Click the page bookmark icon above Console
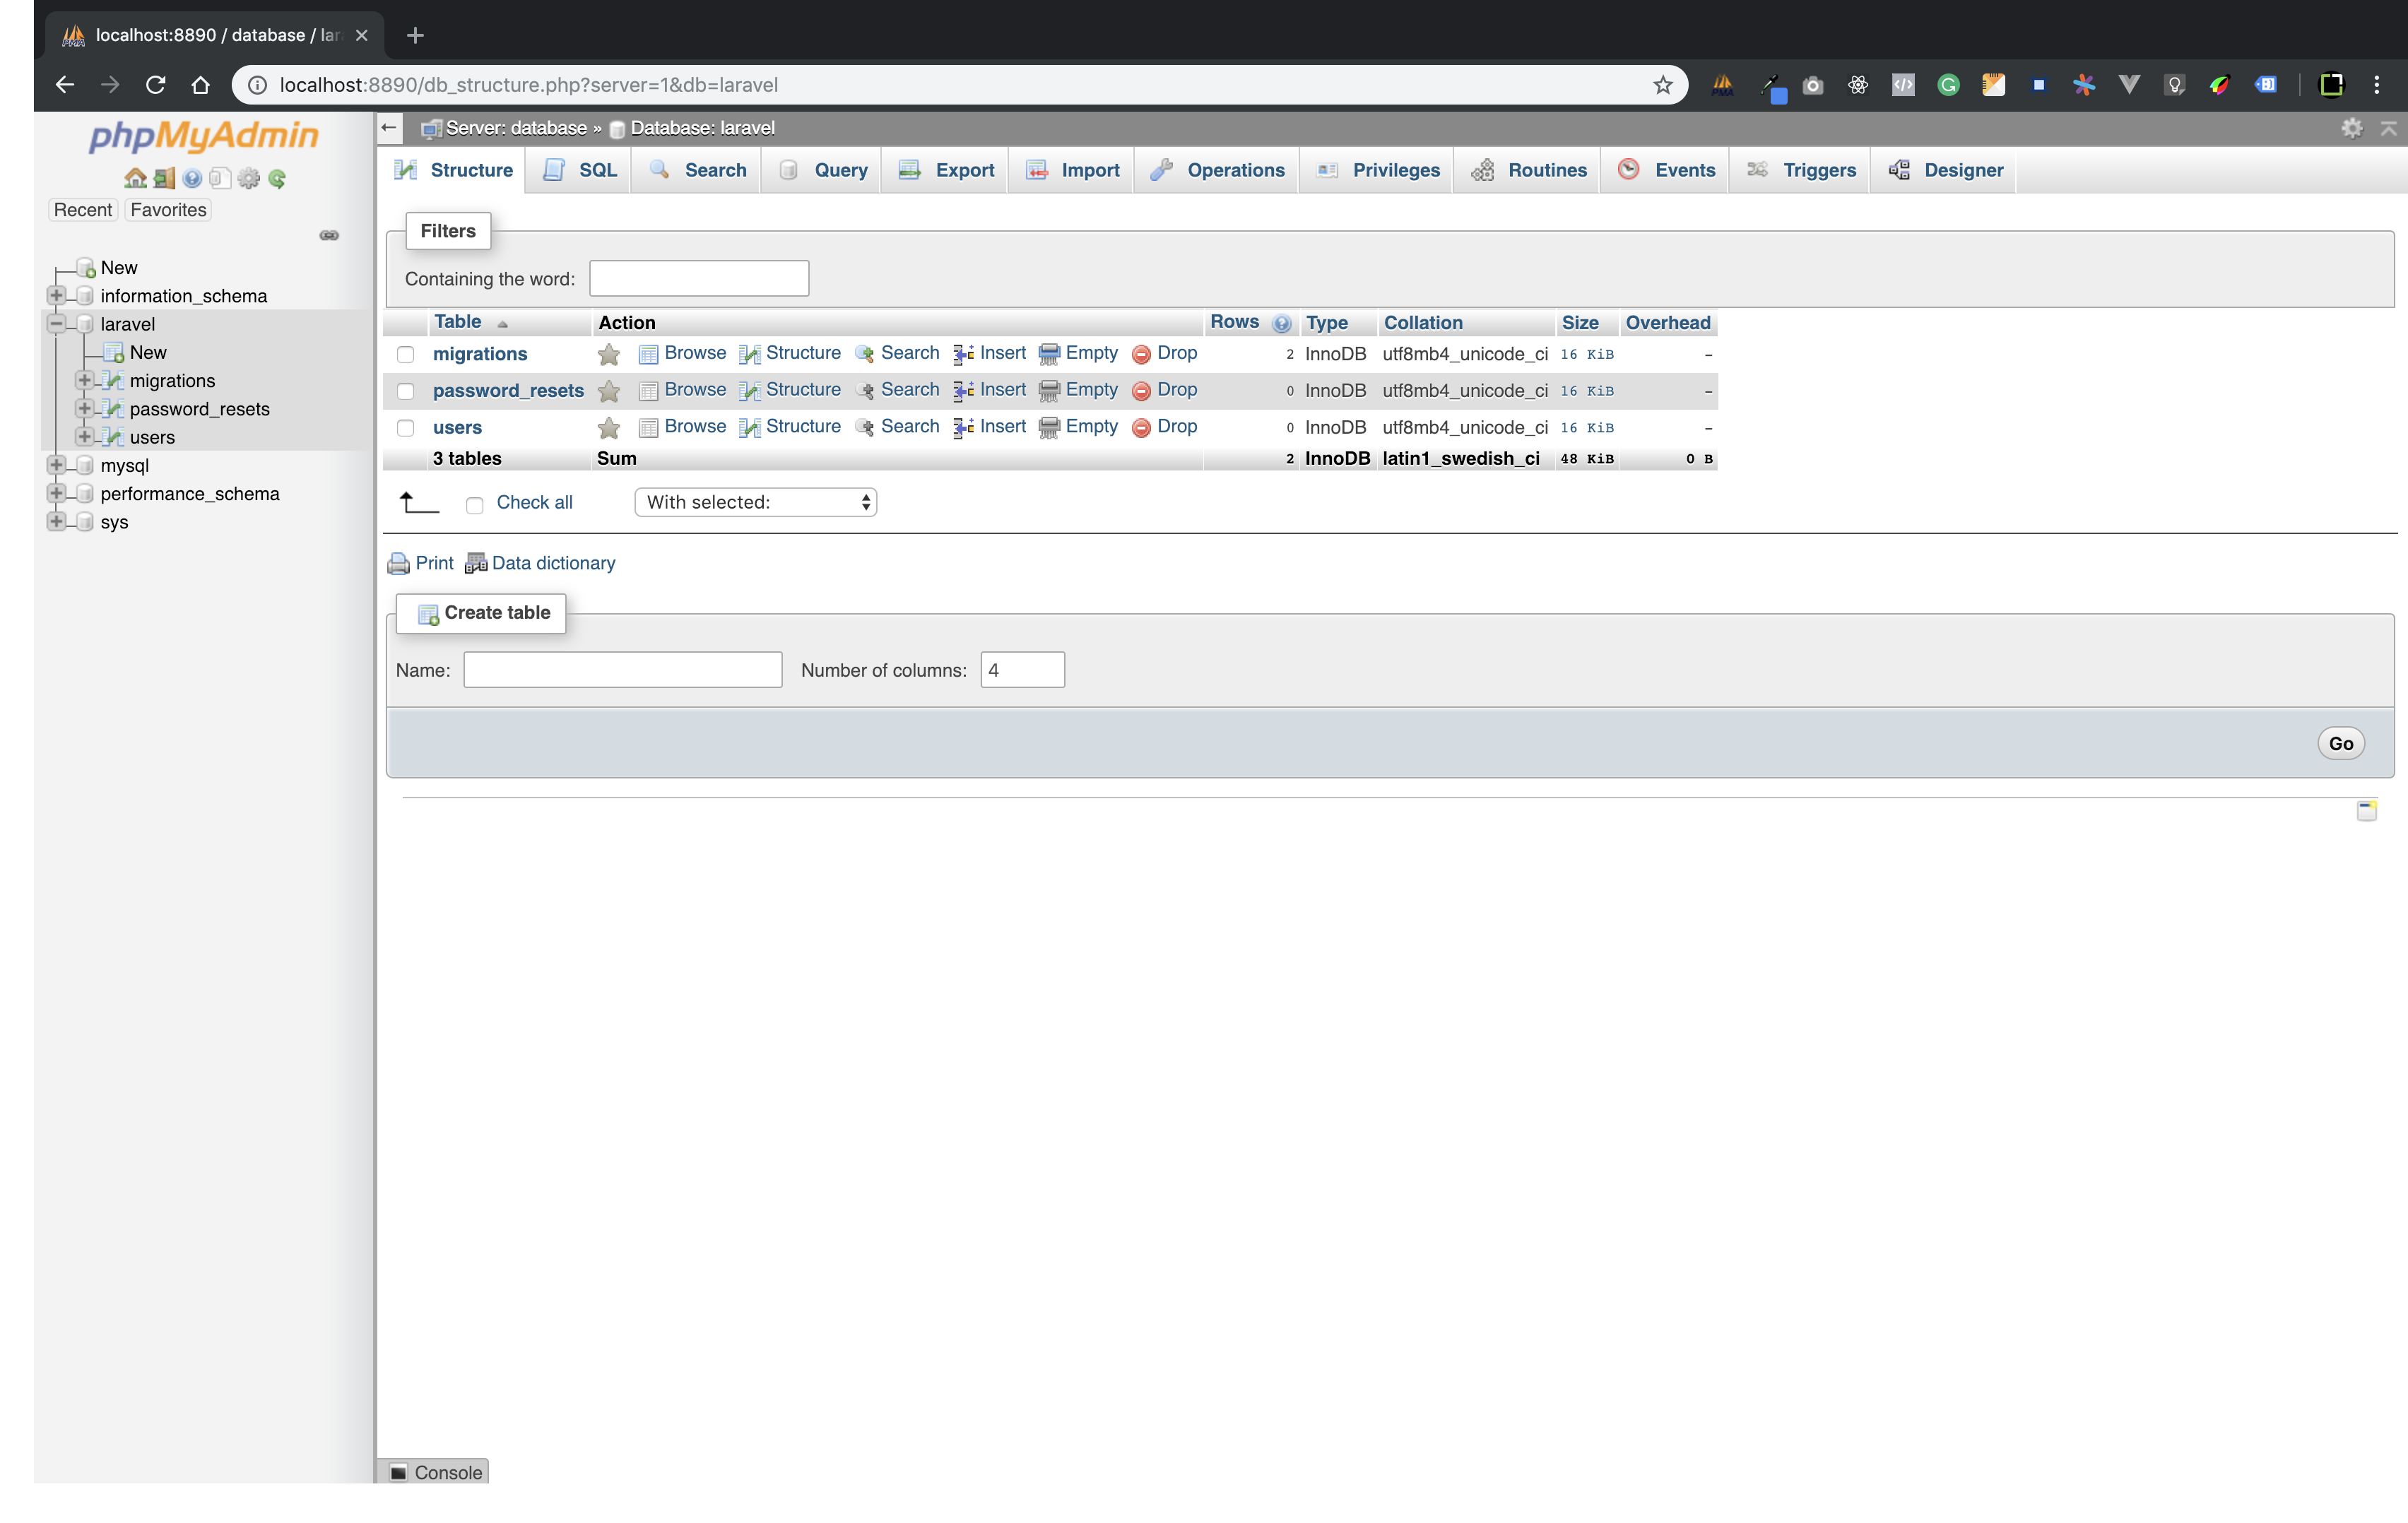The image size is (2408, 1523). point(2366,810)
